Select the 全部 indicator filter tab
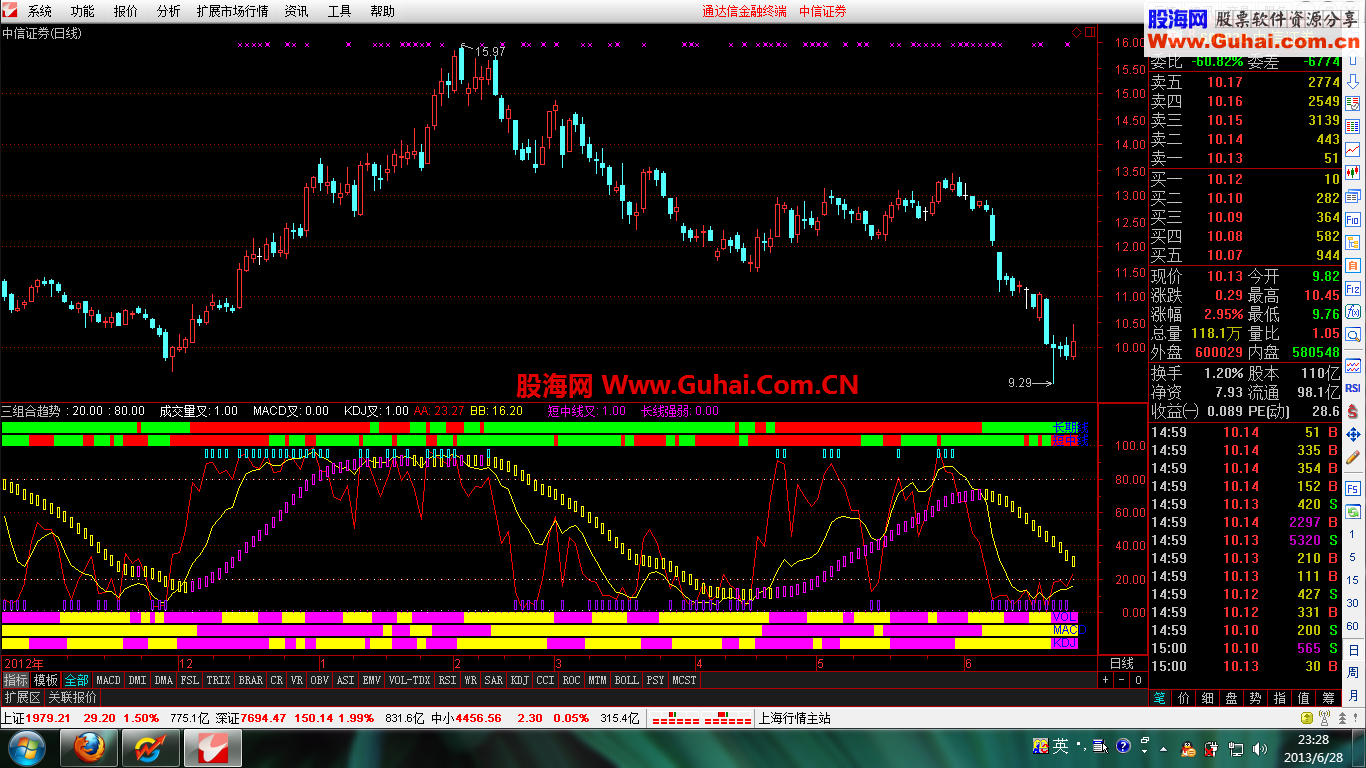Image resolution: width=1366 pixels, height=768 pixels. pyautogui.click(x=77, y=680)
